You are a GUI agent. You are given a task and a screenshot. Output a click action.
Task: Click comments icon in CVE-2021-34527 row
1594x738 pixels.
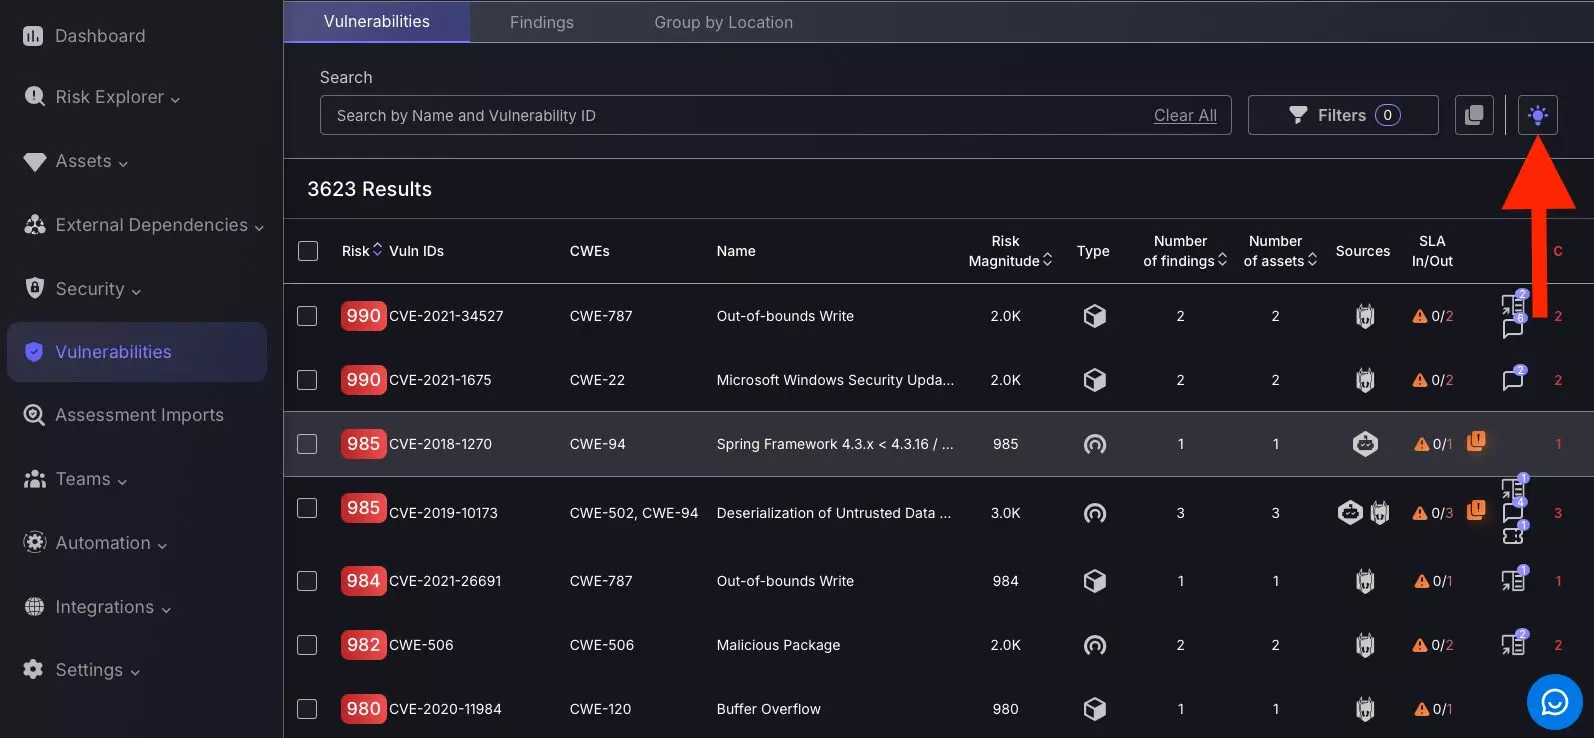(x=1513, y=327)
